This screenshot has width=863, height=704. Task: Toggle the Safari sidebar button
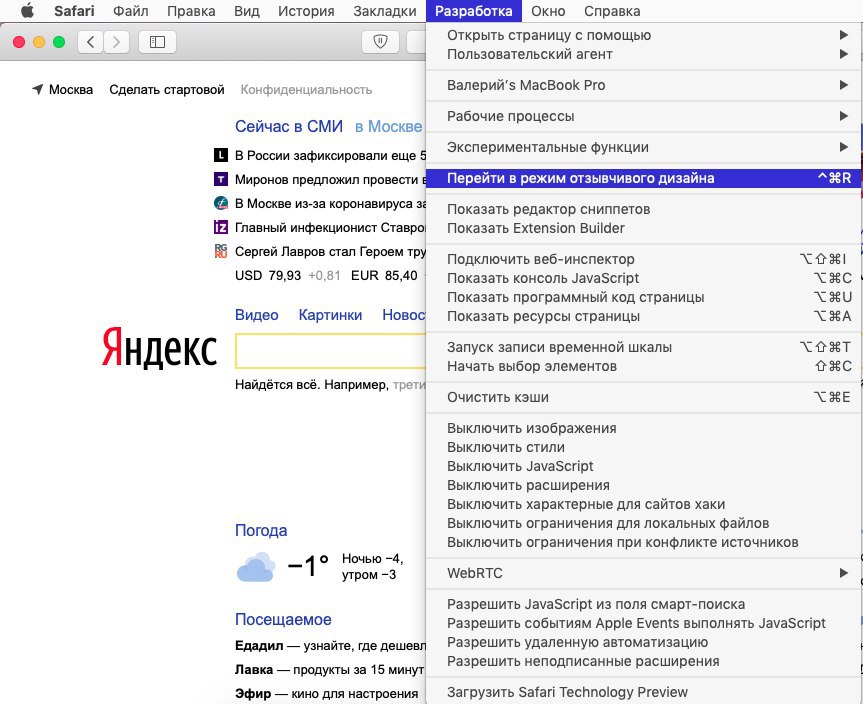157,42
